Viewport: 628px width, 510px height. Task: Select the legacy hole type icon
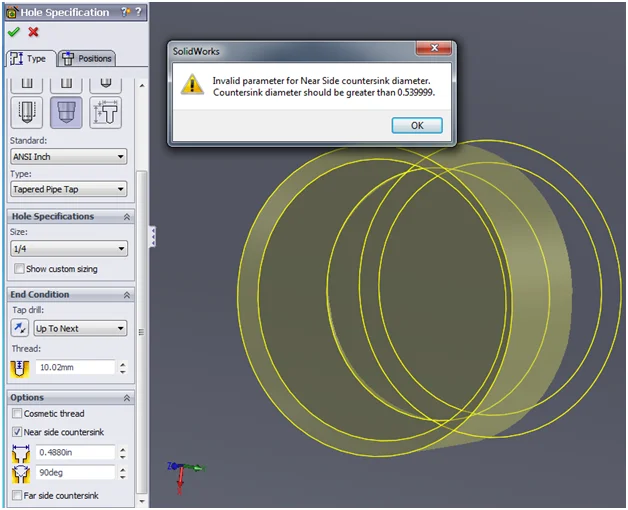105,114
